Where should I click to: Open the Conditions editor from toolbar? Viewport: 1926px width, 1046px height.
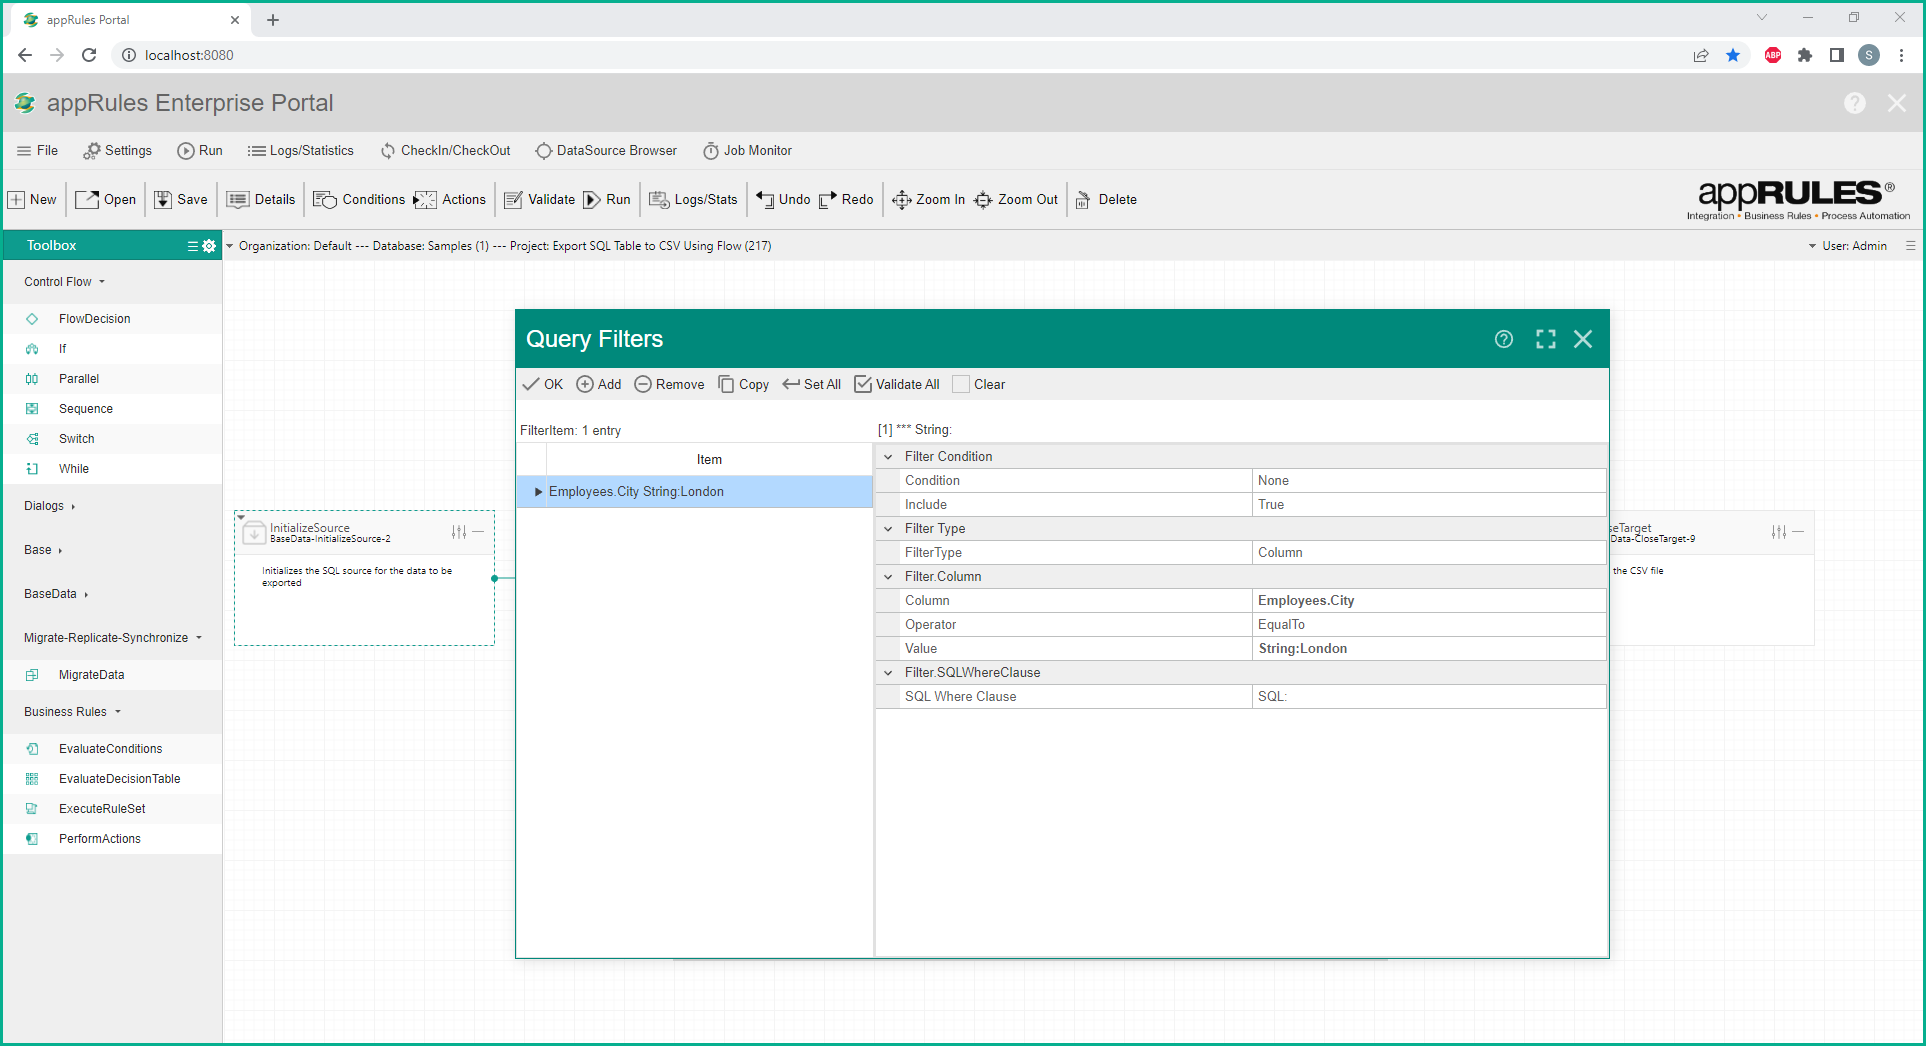point(359,200)
